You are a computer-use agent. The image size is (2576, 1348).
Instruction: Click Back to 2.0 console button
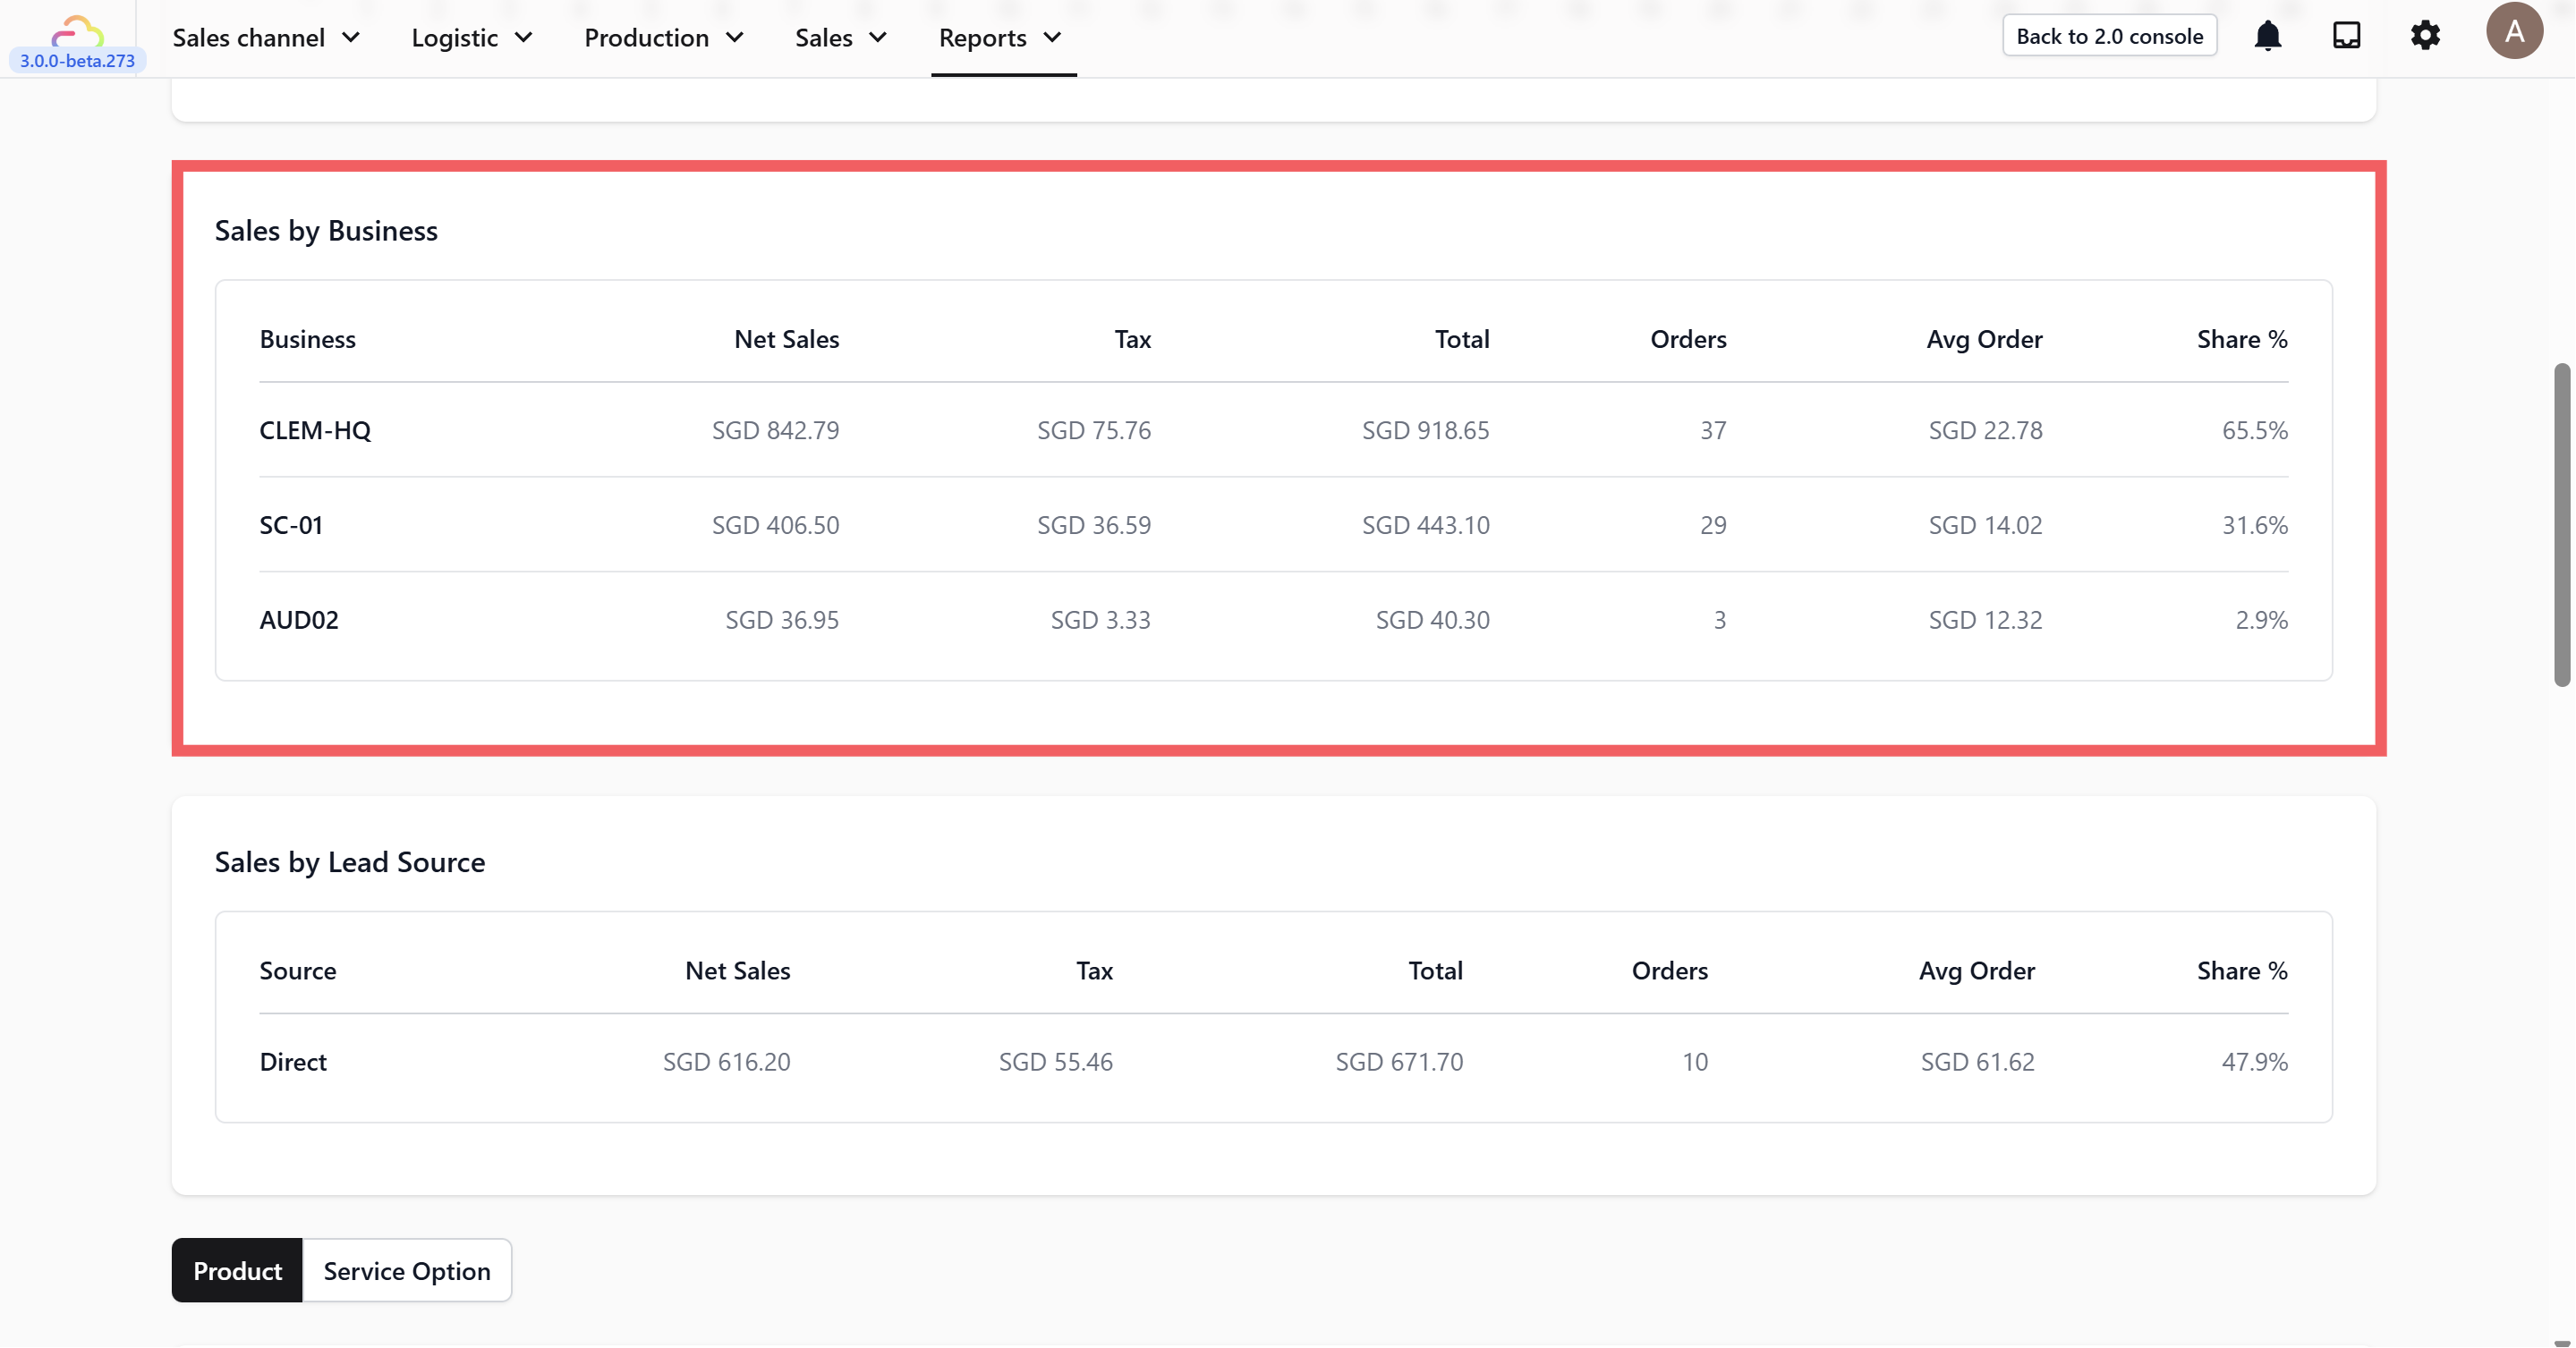click(x=2109, y=36)
